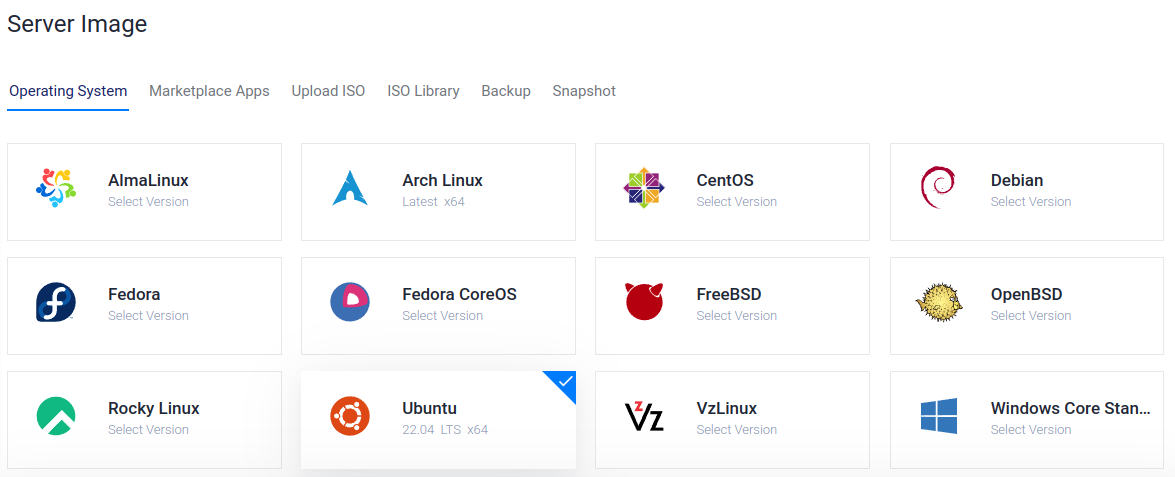Open the Snapshot tab
Screen dimensions: 1175x477
point(585,91)
